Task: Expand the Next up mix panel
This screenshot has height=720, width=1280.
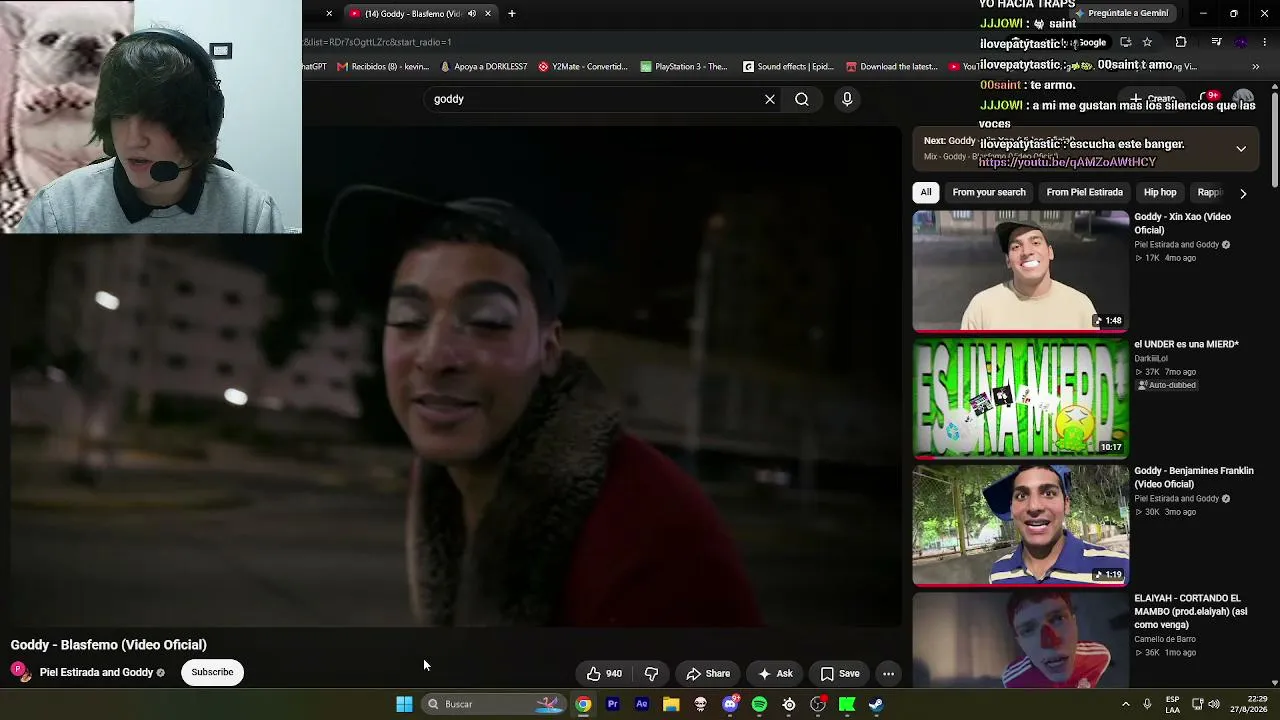Action: (1241, 149)
